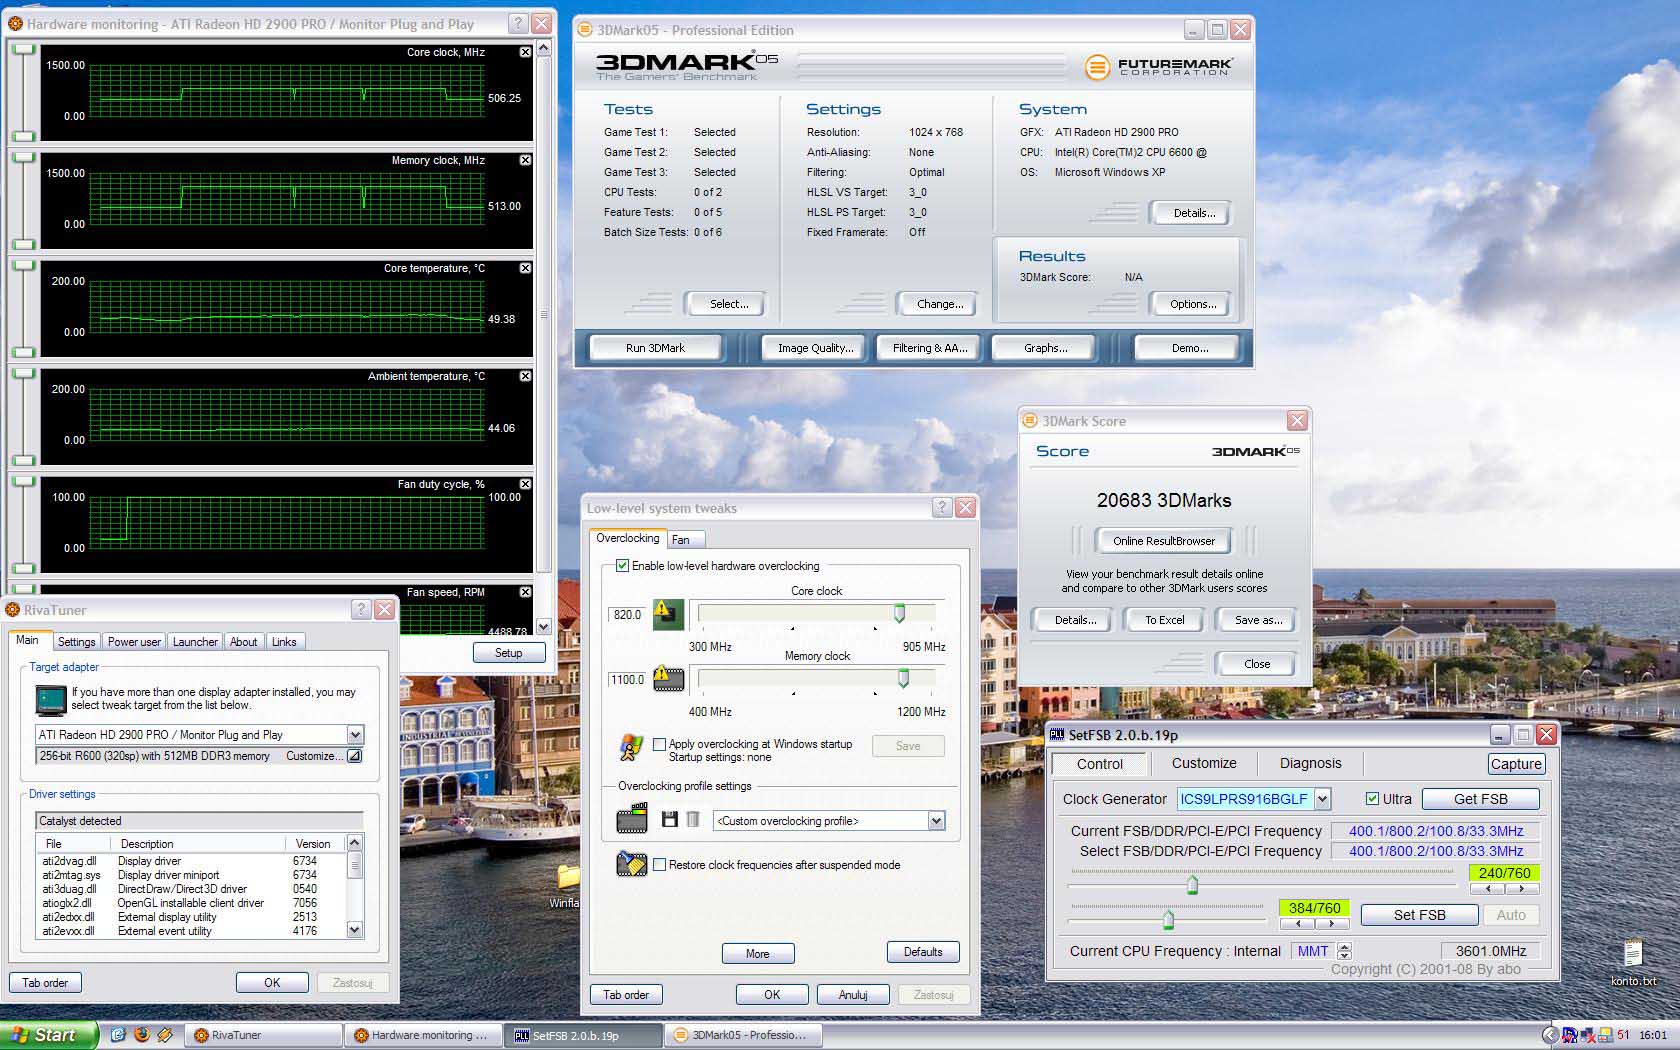Click help button in RivaTuner title bar
The width and height of the screenshot is (1680, 1050).
(x=361, y=609)
